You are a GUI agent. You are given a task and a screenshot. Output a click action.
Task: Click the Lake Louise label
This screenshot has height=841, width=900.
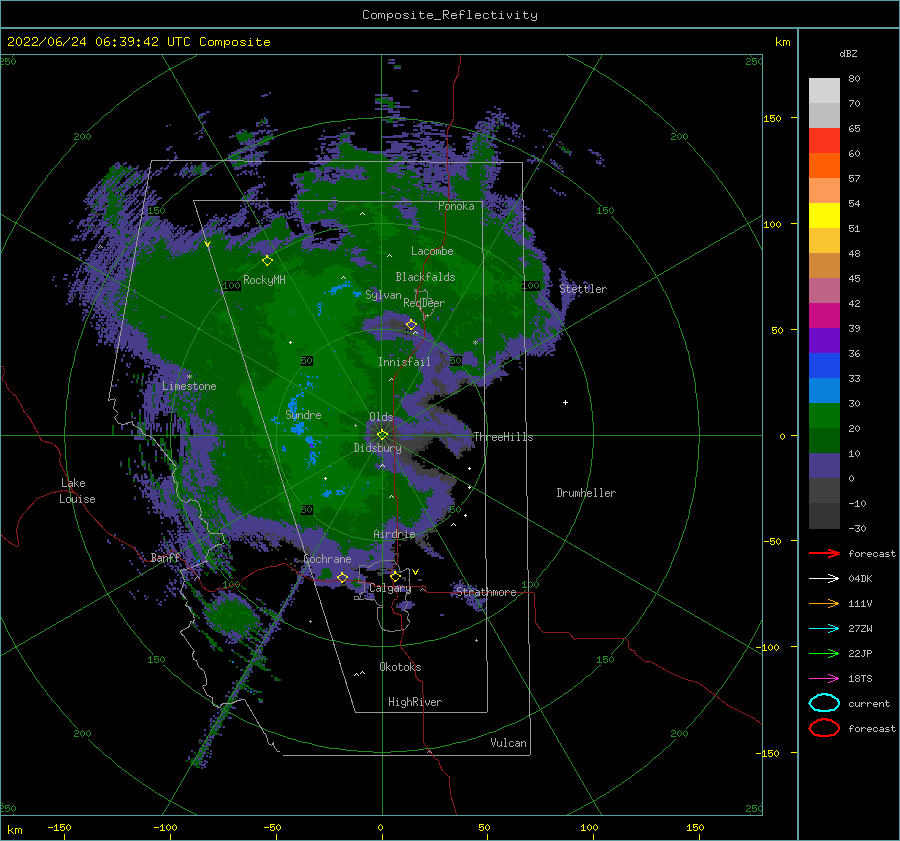77,491
